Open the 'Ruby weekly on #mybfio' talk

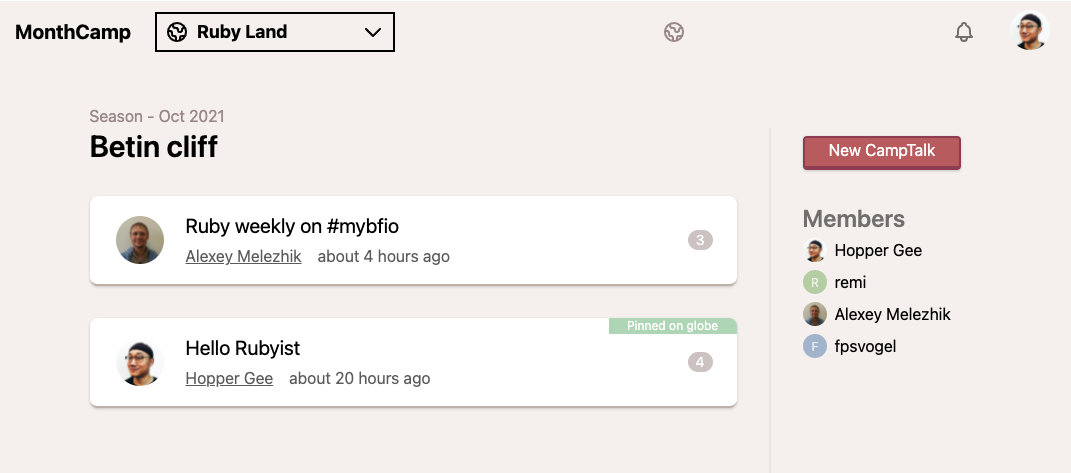[x=292, y=226]
